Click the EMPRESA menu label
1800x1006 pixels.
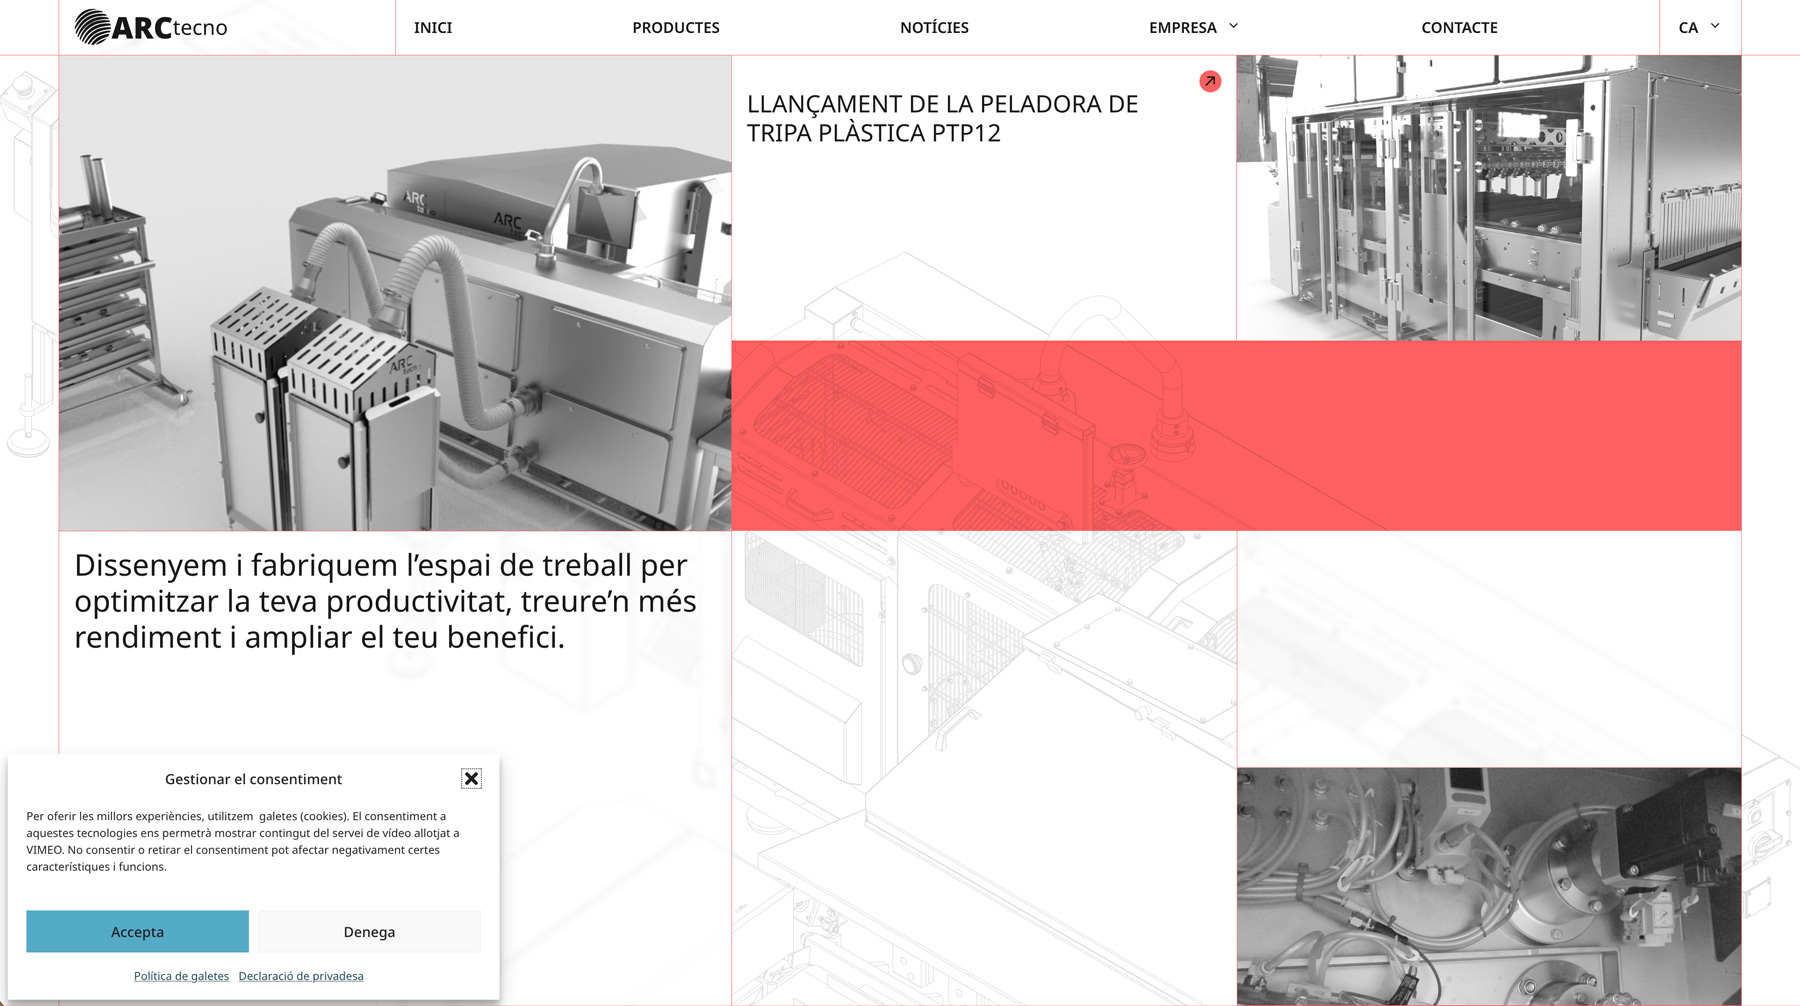click(x=1182, y=27)
